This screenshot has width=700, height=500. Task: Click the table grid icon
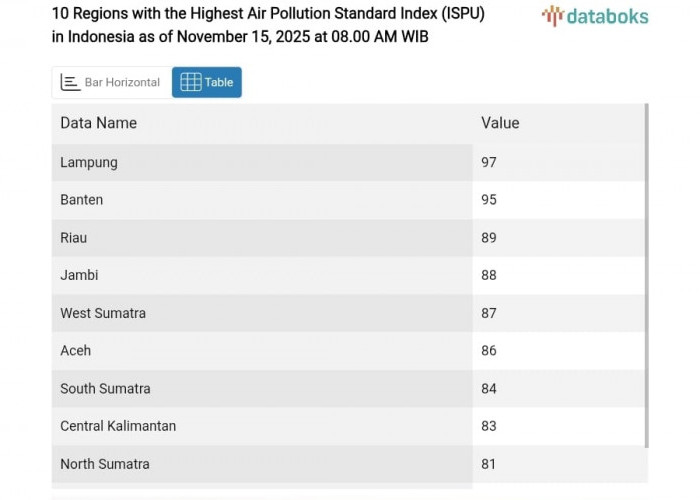coord(190,82)
